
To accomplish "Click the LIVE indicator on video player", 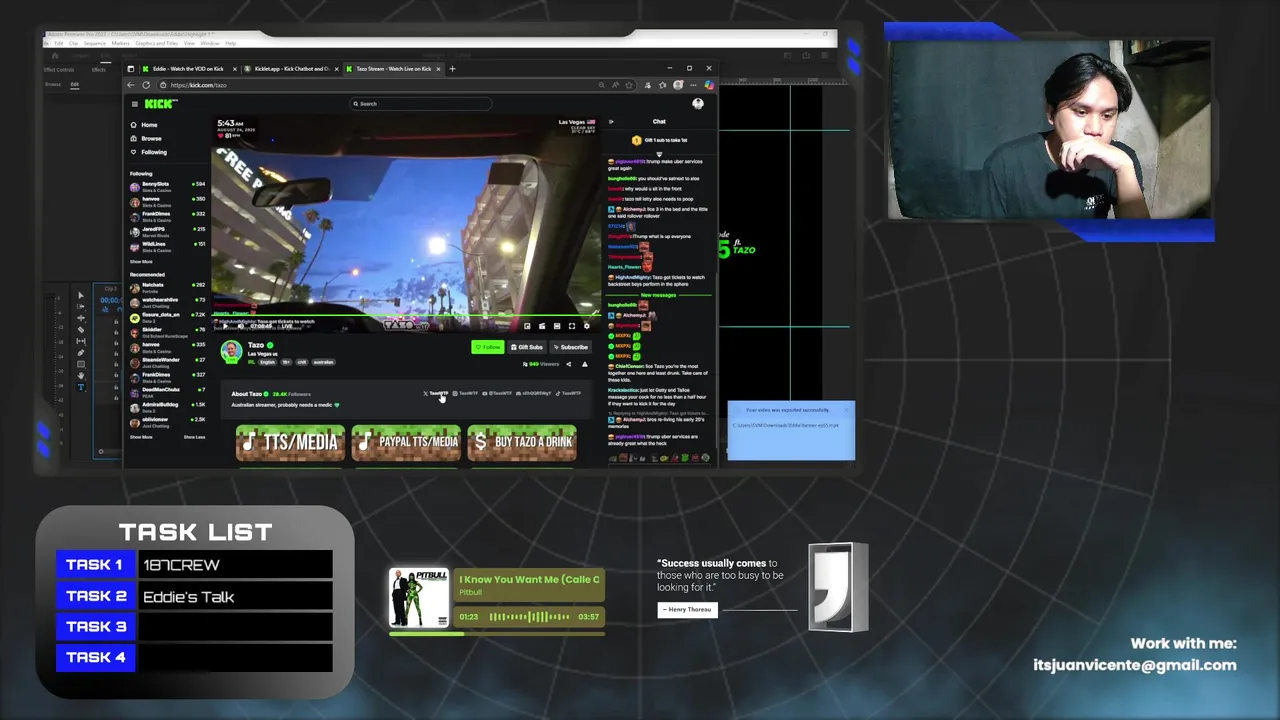I will [x=287, y=326].
